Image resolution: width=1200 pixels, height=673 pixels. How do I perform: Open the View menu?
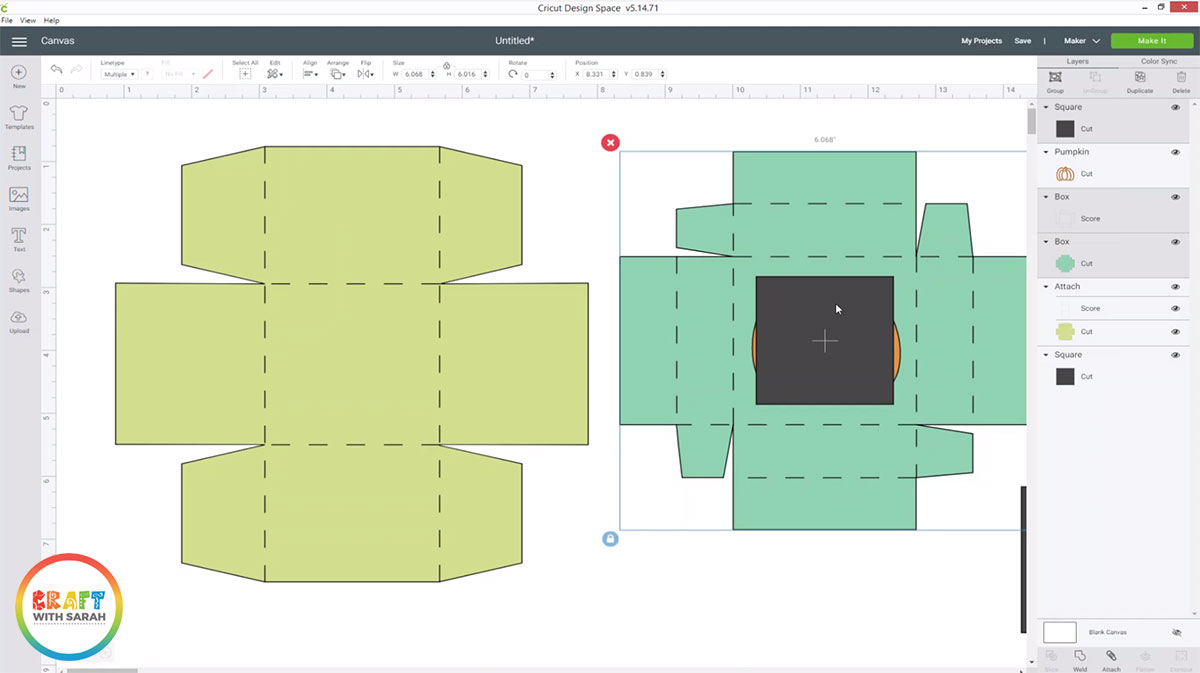tap(27, 20)
